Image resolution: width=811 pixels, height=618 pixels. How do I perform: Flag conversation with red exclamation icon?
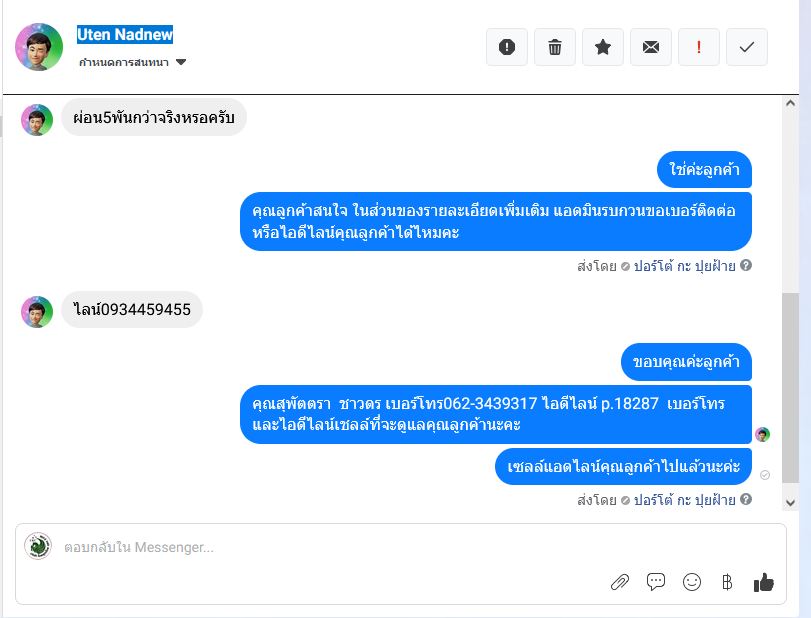tap(699, 47)
